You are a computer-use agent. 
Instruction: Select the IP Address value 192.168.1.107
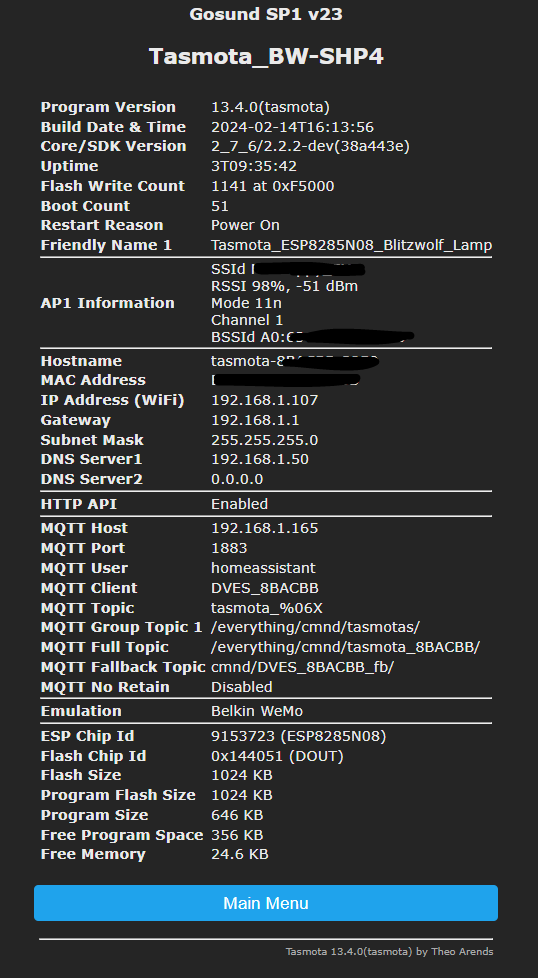pos(264,400)
